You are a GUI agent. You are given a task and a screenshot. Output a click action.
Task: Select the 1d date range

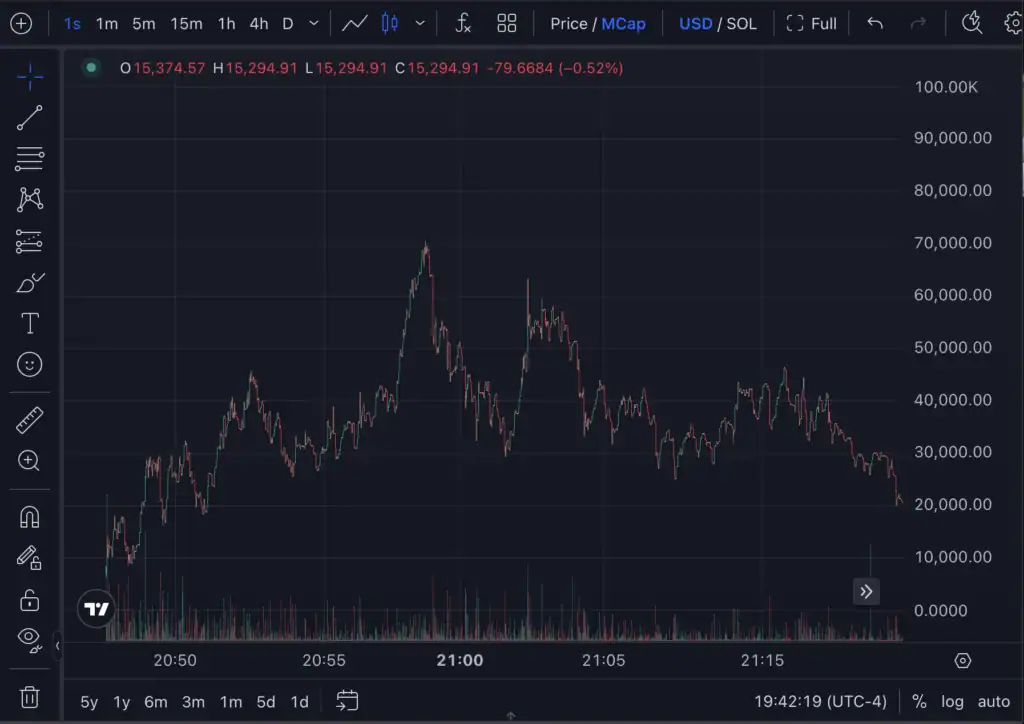299,702
